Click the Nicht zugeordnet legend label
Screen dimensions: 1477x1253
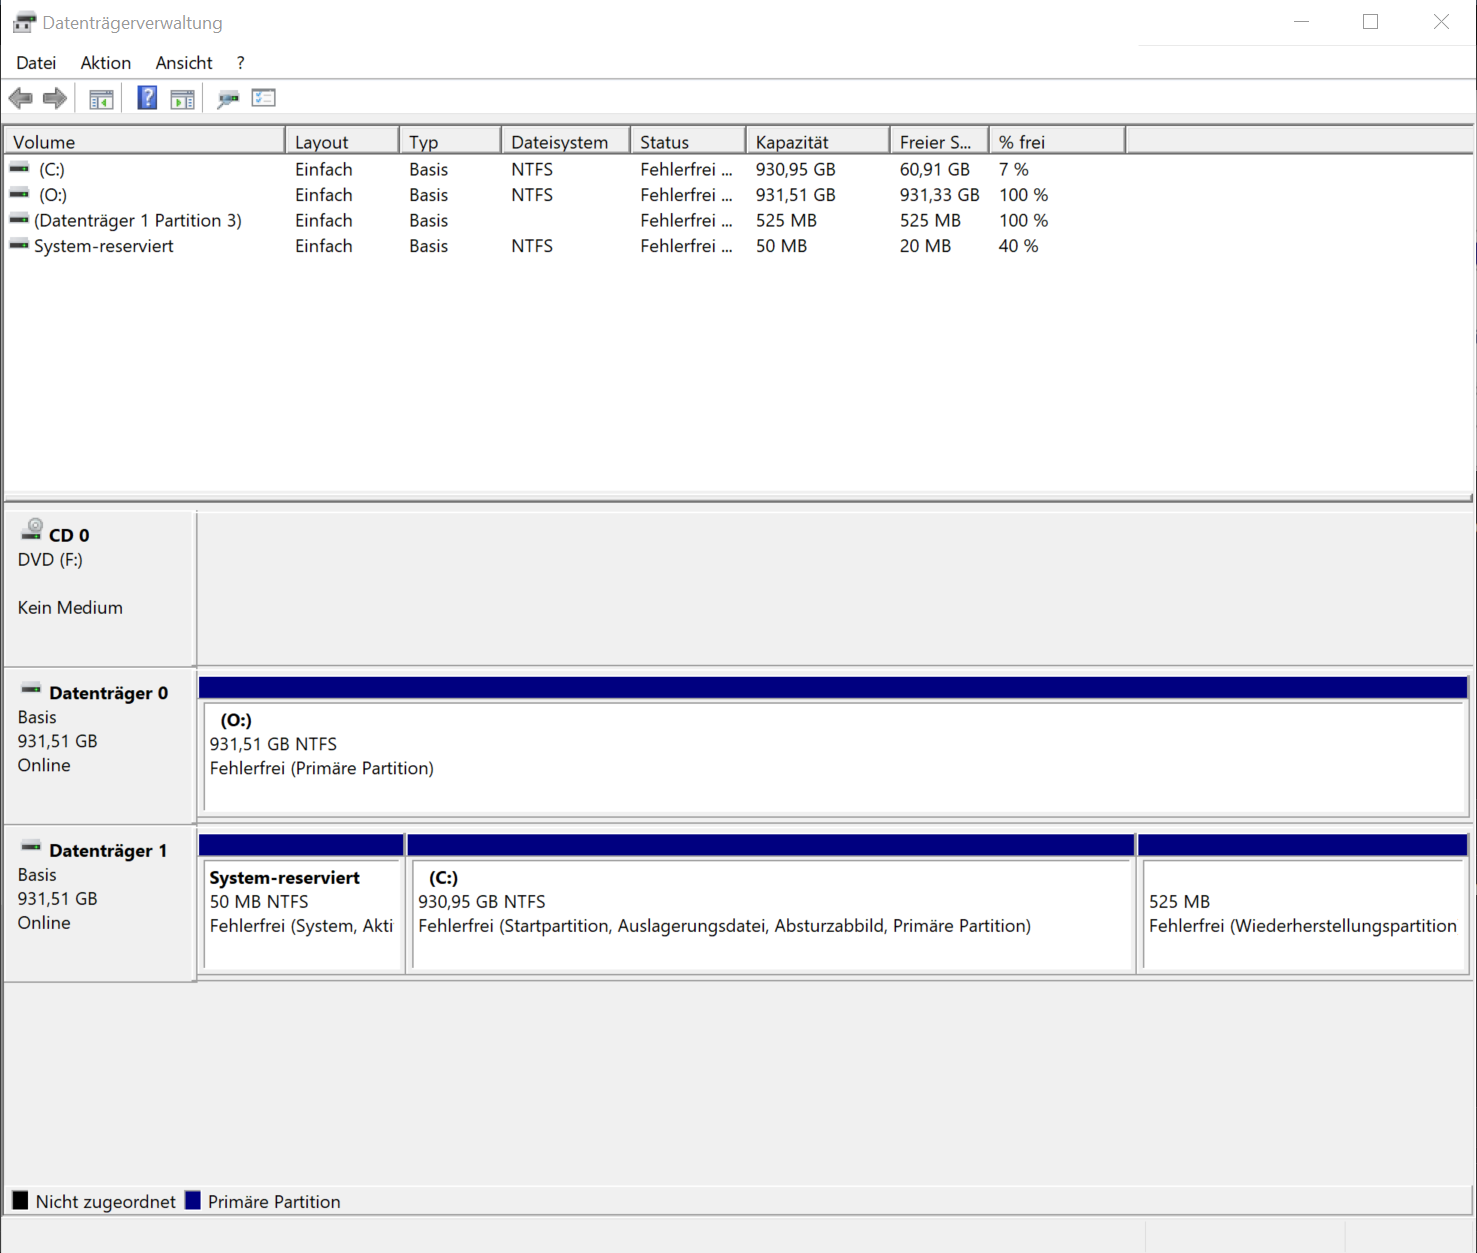(x=106, y=1201)
